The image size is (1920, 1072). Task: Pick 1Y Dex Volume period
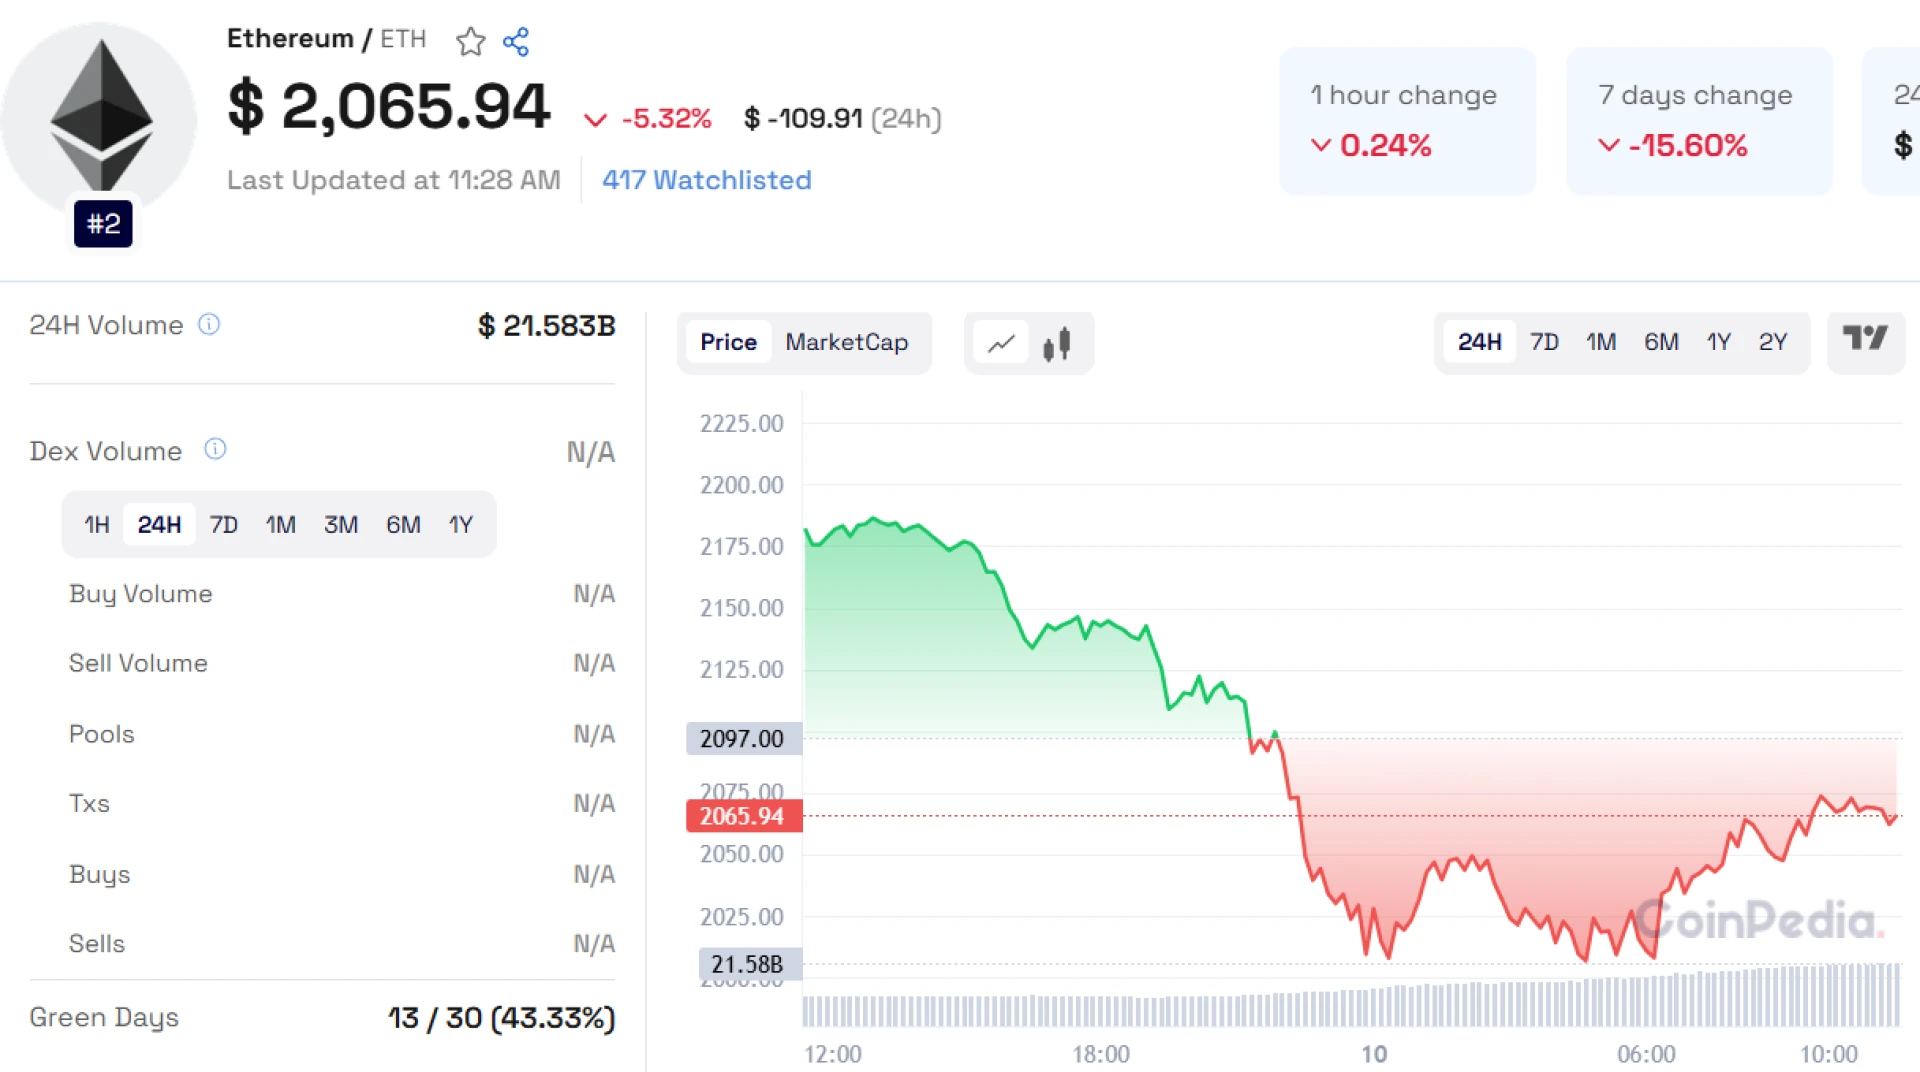pos(460,525)
